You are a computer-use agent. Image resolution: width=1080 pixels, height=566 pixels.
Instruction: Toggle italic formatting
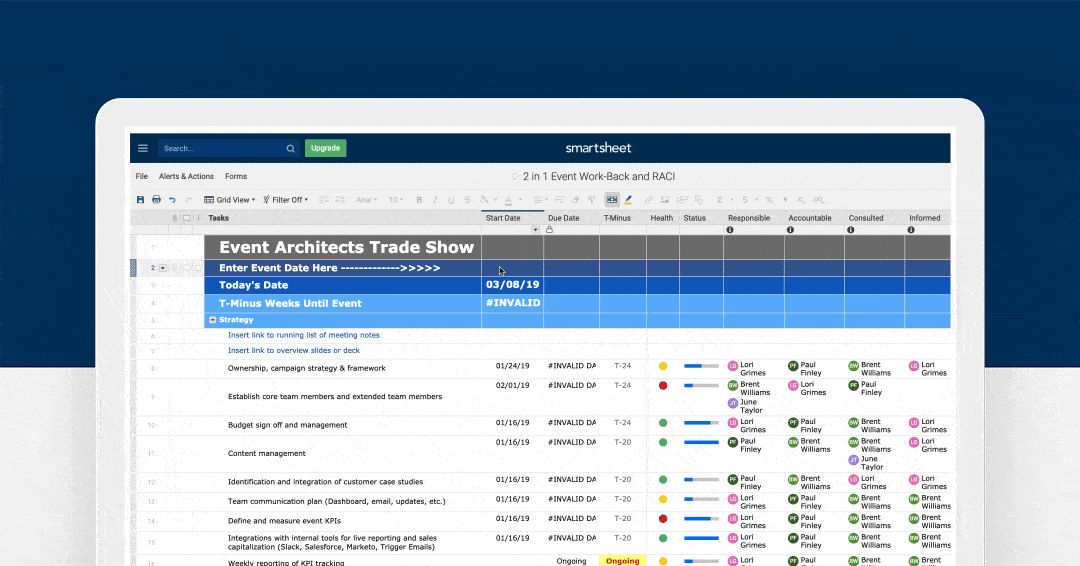click(433, 200)
